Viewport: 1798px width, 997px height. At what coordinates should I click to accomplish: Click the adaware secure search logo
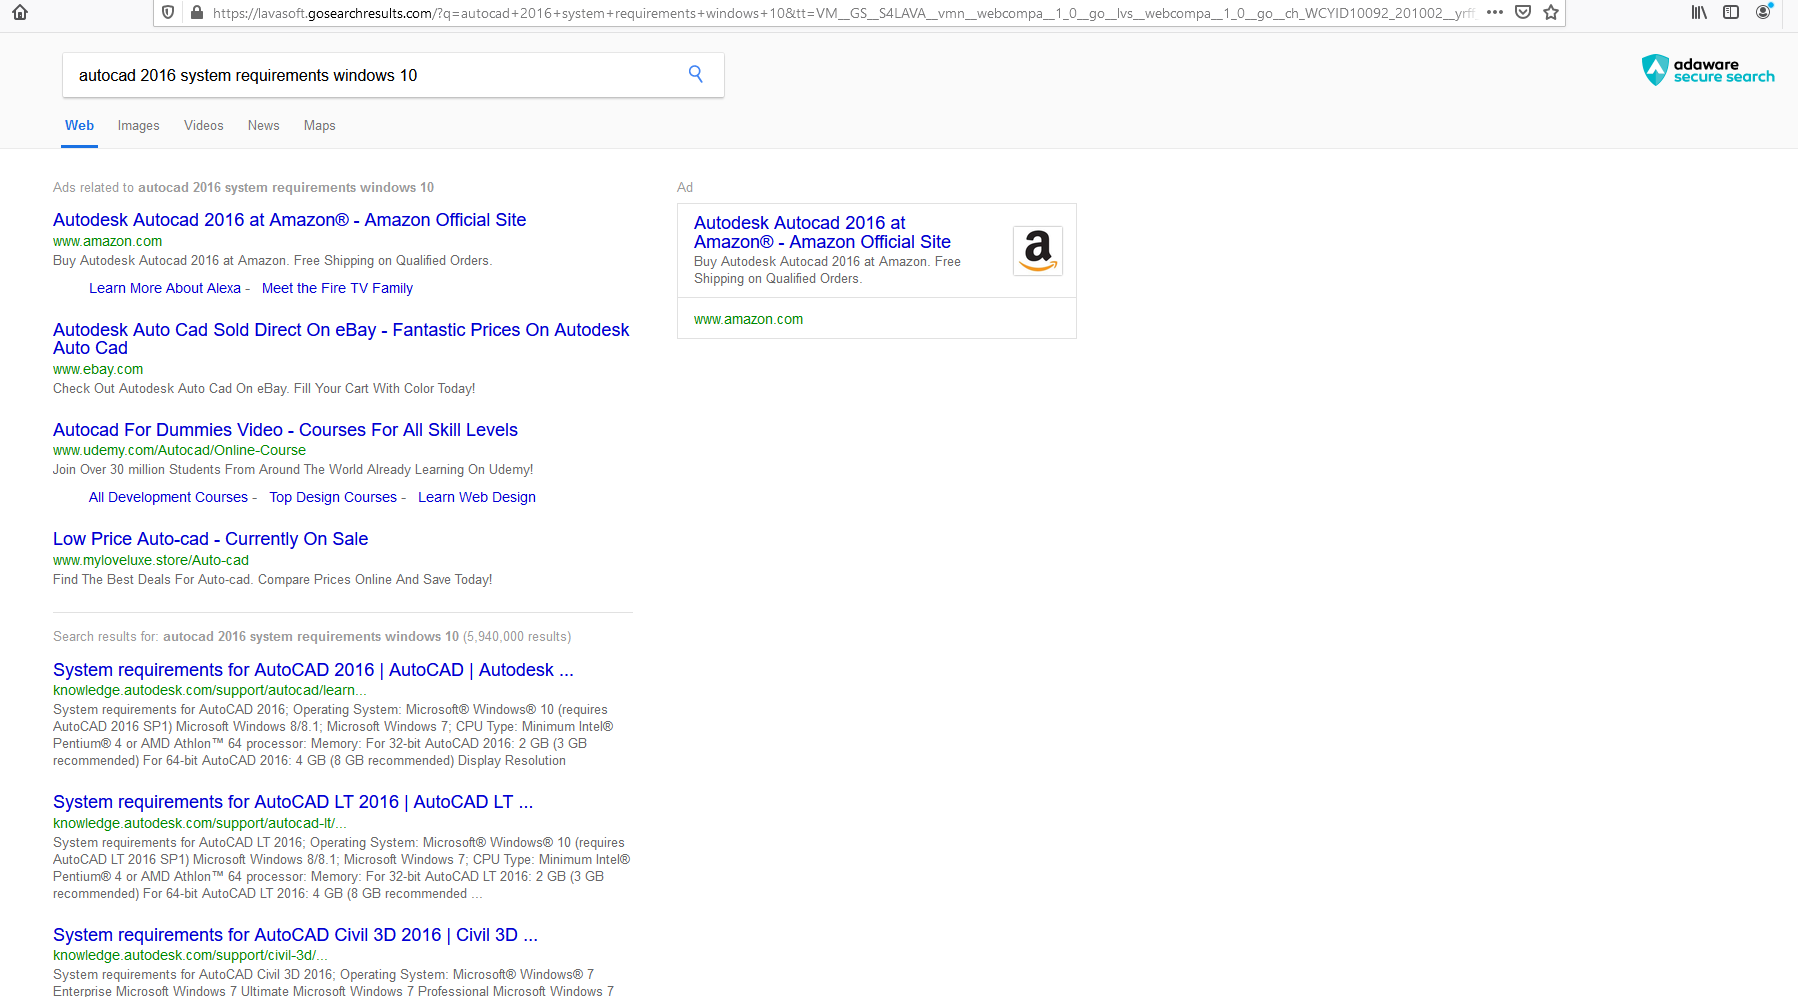point(1708,70)
